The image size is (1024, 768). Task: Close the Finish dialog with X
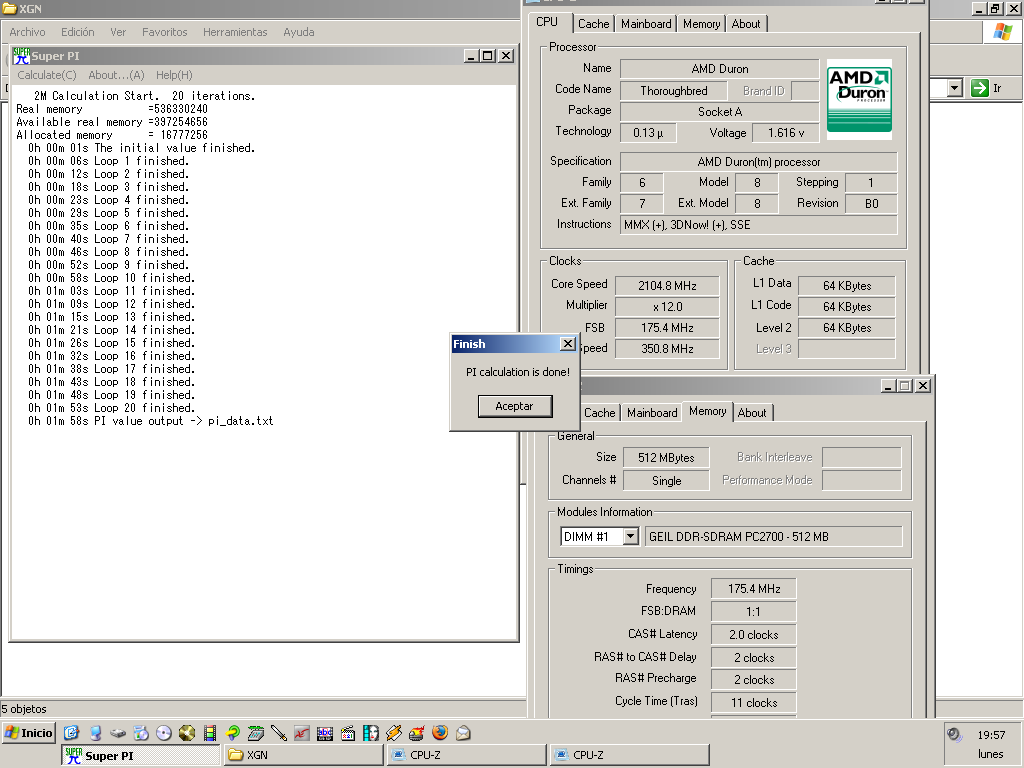click(x=567, y=344)
